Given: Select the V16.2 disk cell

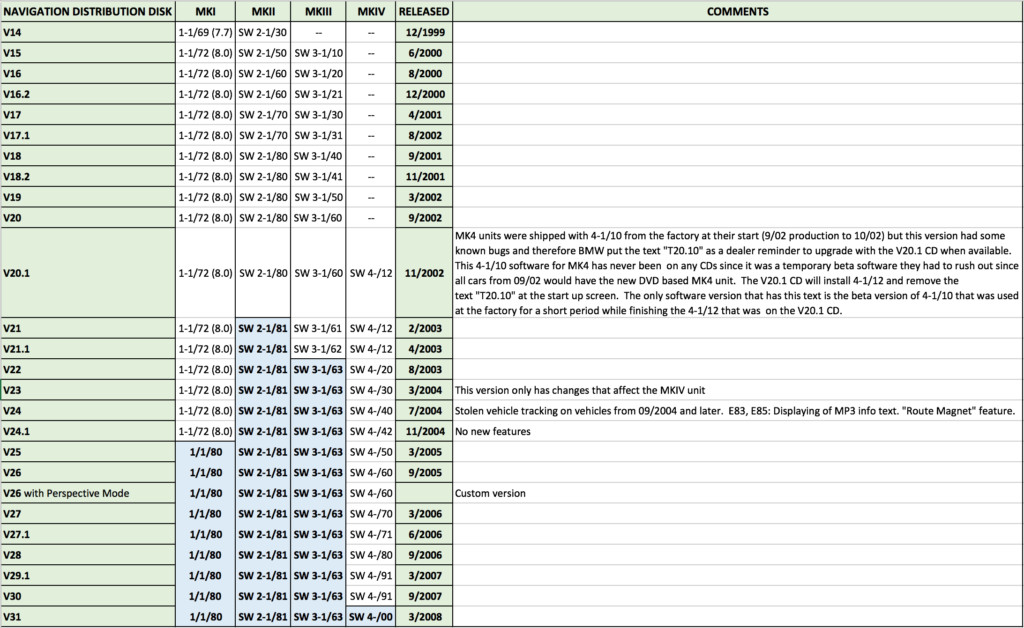Looking at the screenshot, I should click(x=88, y=94).
